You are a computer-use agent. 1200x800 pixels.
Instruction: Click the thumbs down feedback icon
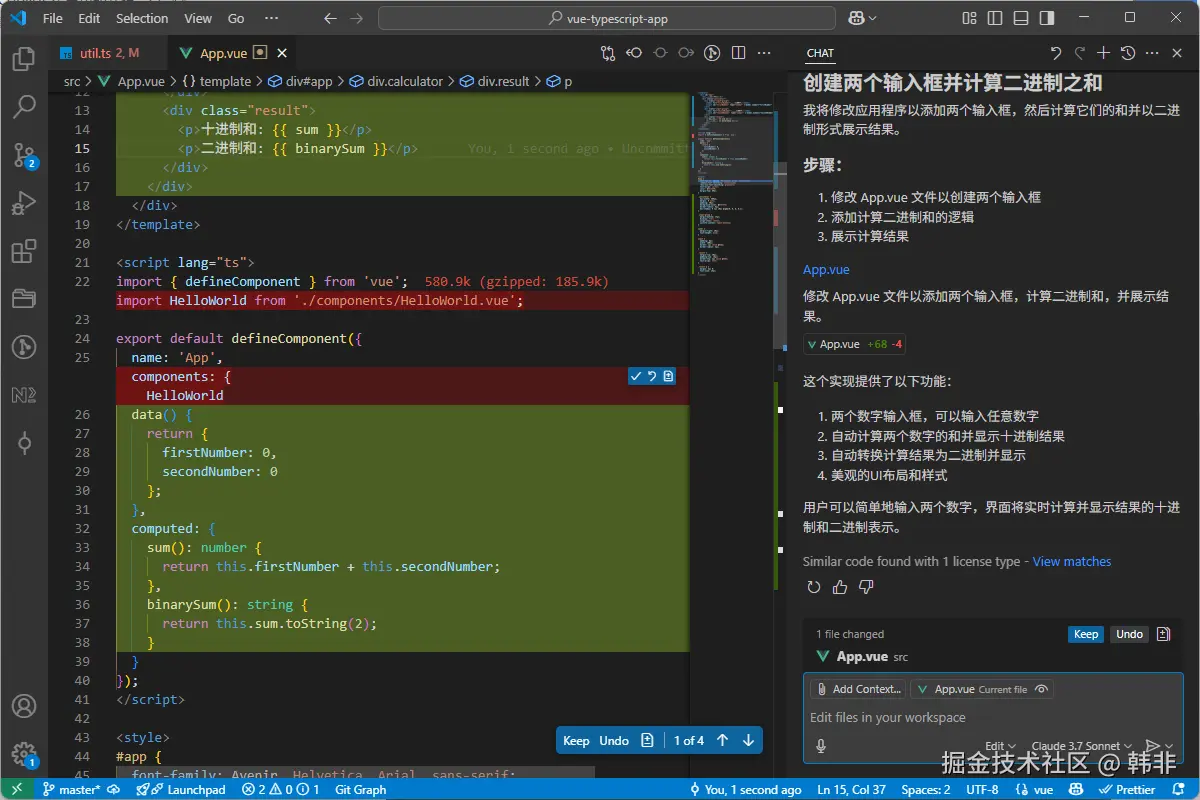click(866, 587)
